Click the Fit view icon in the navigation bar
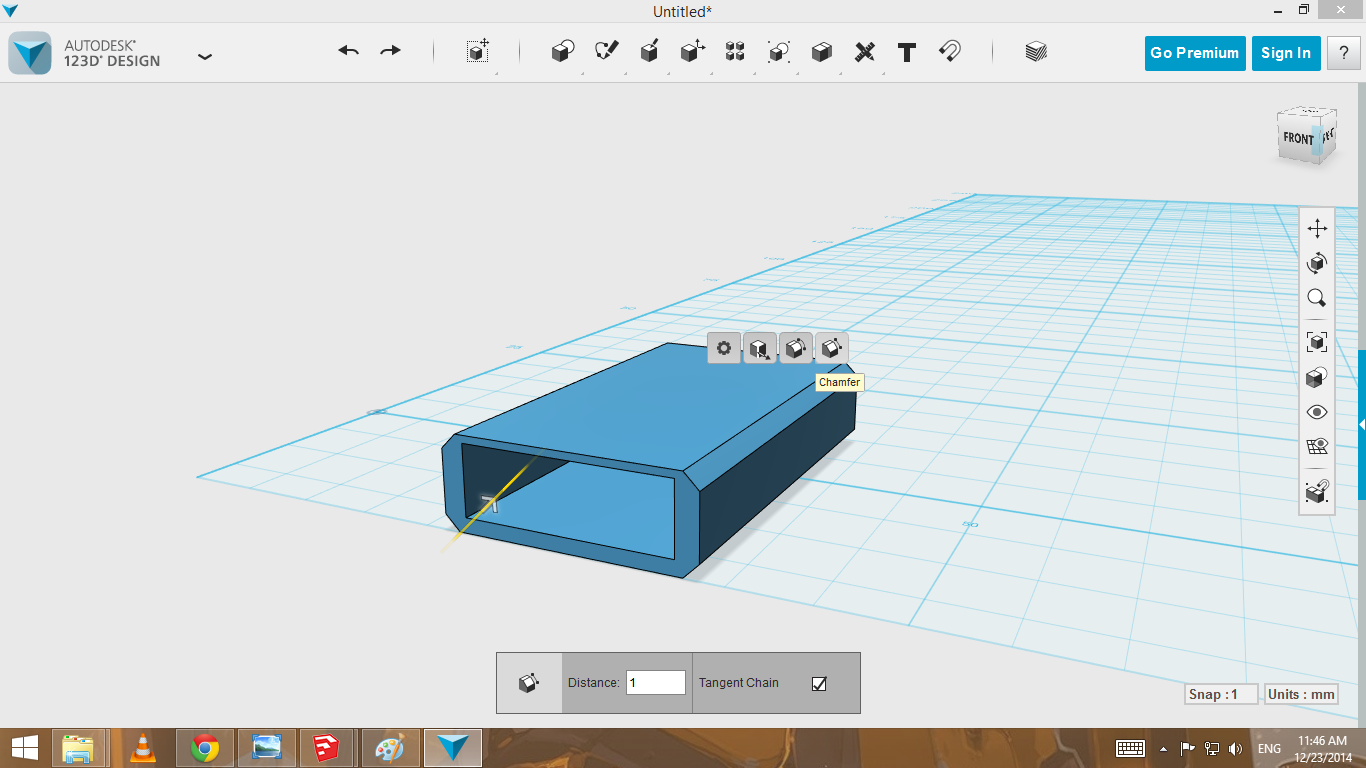 click(x=1317, y=342)
